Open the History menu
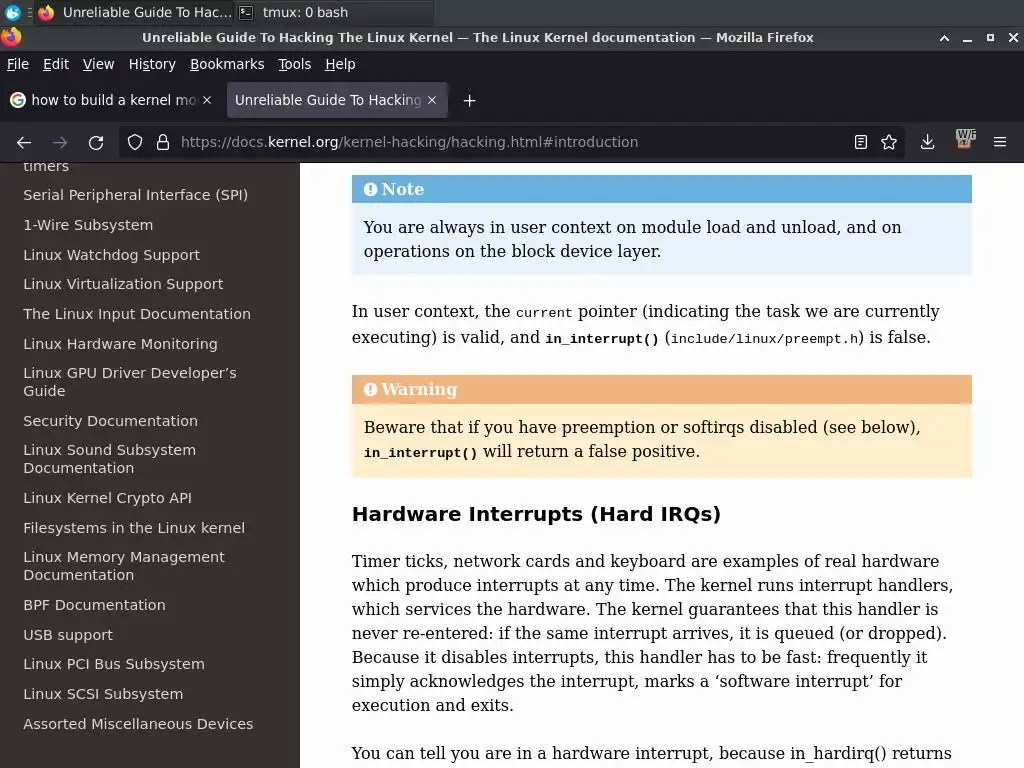The width and height of the screenshot is (1024, 768). tap(152, 64)
